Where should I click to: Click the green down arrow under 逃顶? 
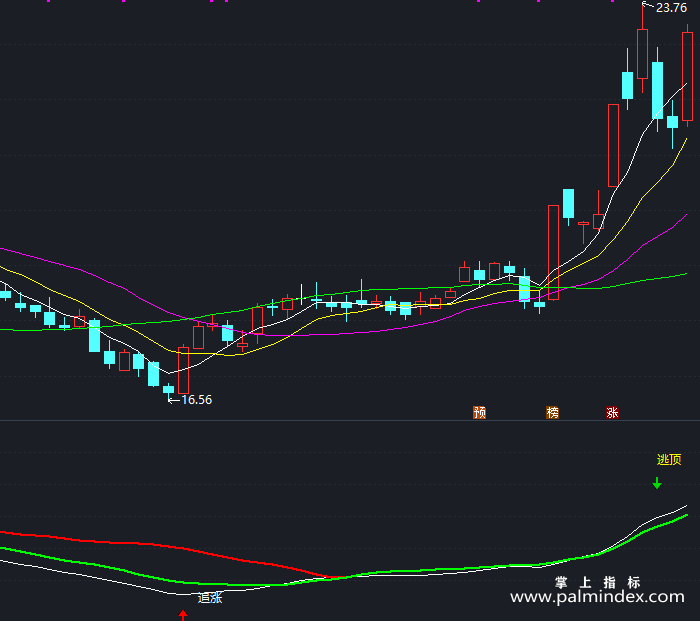tap(657, 483)
